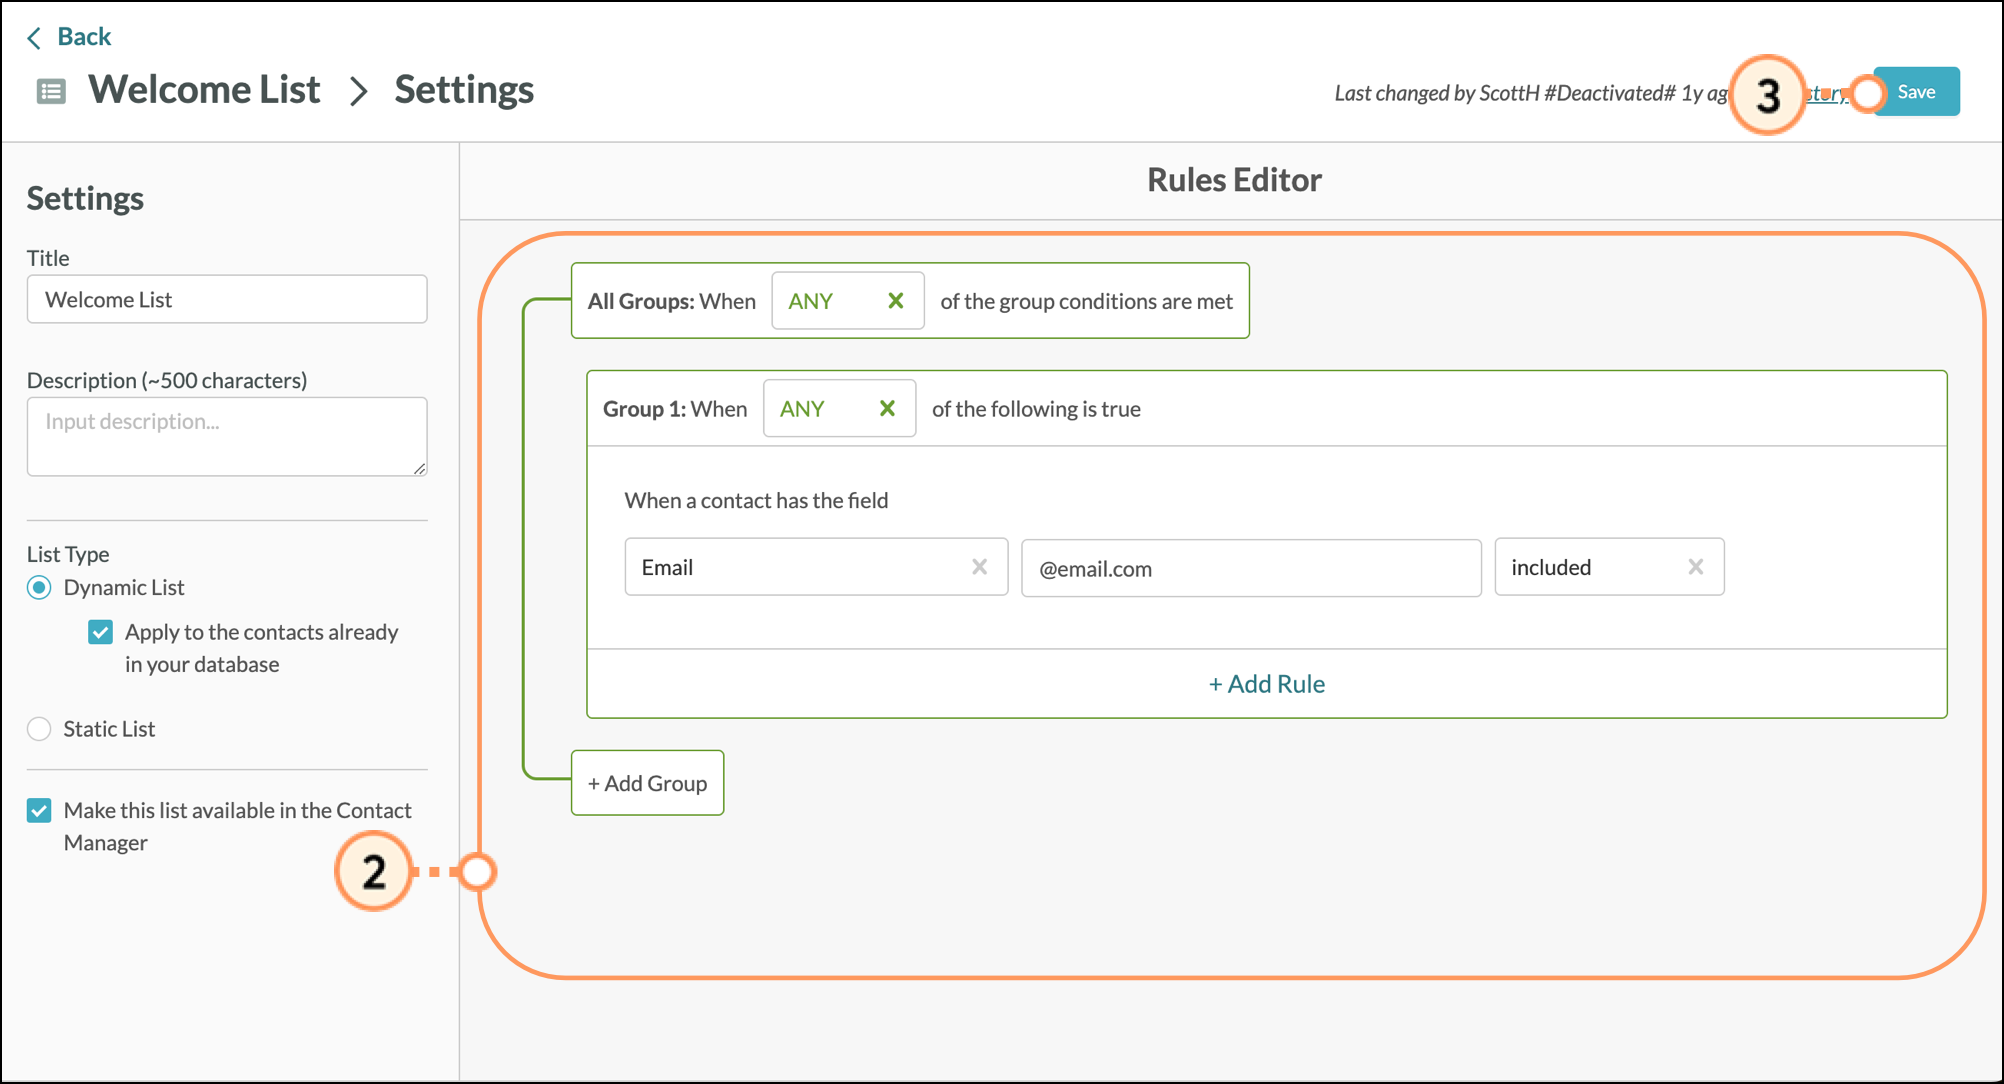Click + Add Group button

[x=647, y=783]
